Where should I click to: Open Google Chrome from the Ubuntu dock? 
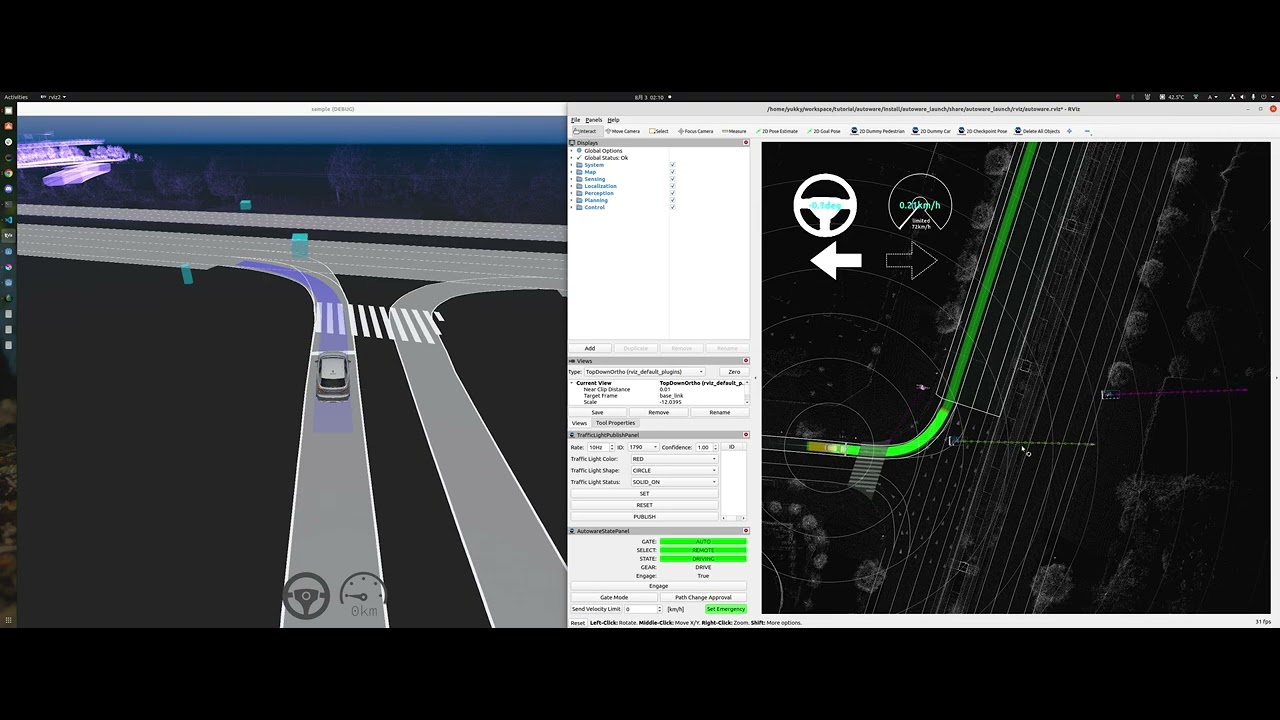point(8,173)
